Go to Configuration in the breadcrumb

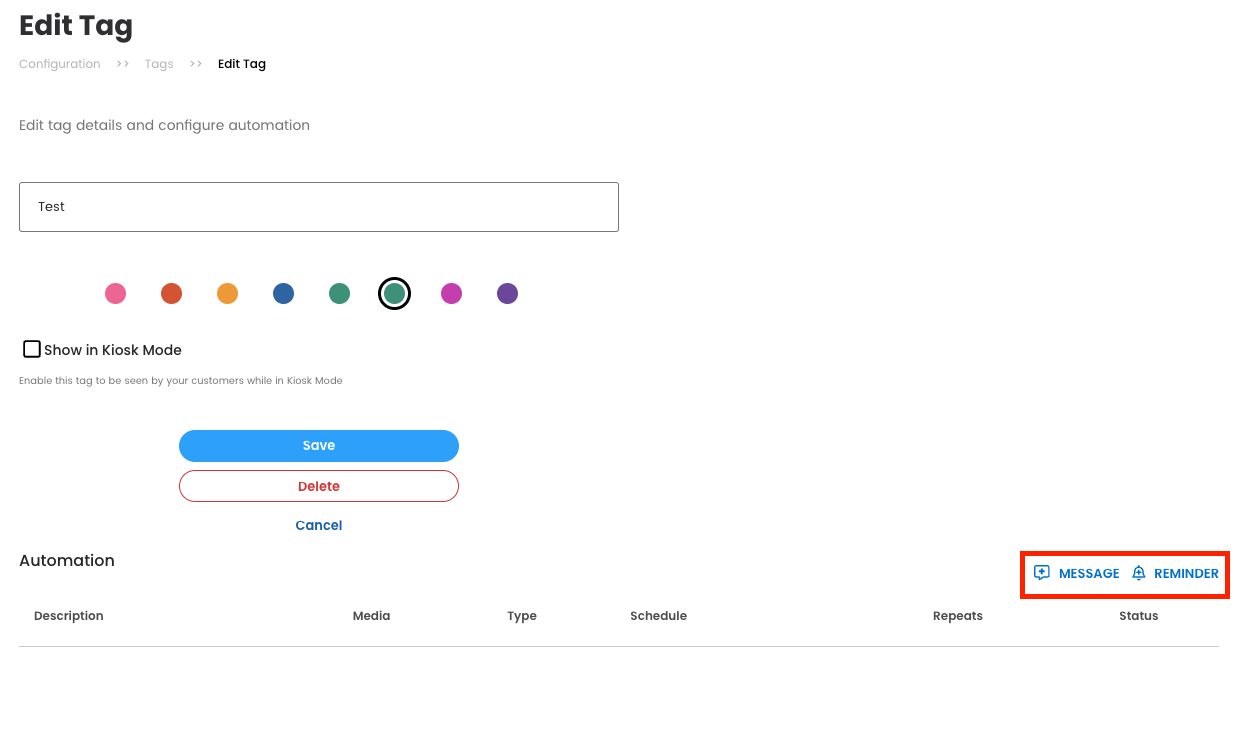pyautogui.click(x=60, y=64)
